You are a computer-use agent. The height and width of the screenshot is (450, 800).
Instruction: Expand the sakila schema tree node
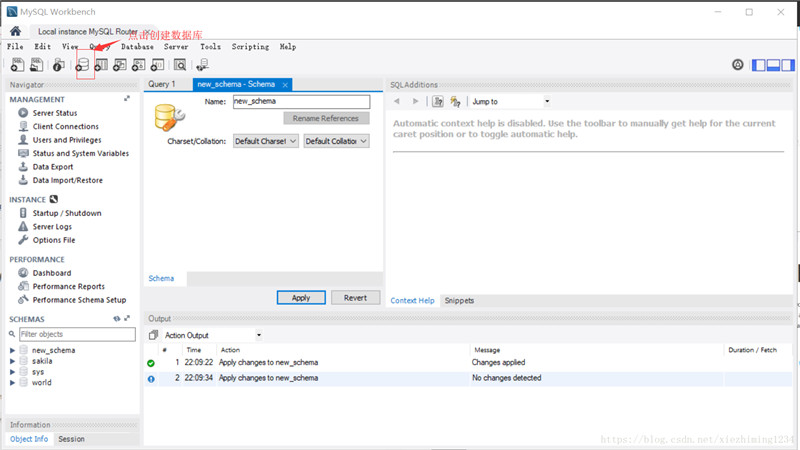[12, 361]
